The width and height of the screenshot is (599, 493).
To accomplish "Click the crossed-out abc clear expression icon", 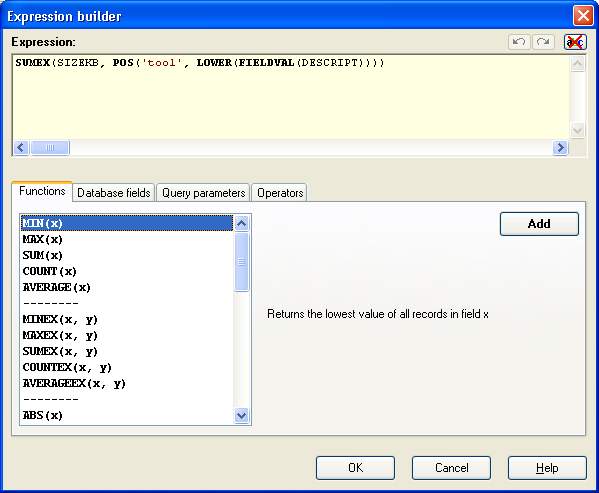I will [575, 42].
